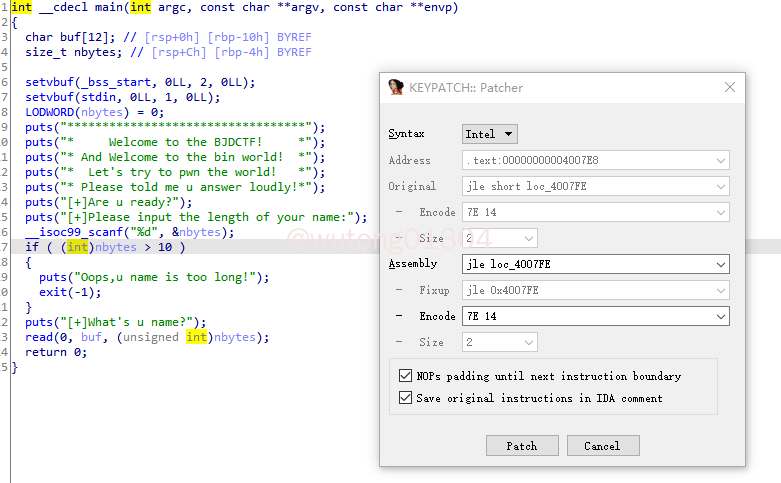Screen dimensions: 781x483
Task: Click the KEYPATCH dialog title icon
Action: point(396,87)
